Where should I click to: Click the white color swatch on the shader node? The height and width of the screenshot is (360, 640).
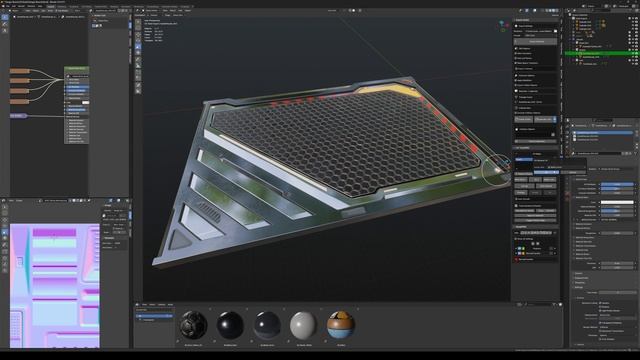(x=85, y=102)
